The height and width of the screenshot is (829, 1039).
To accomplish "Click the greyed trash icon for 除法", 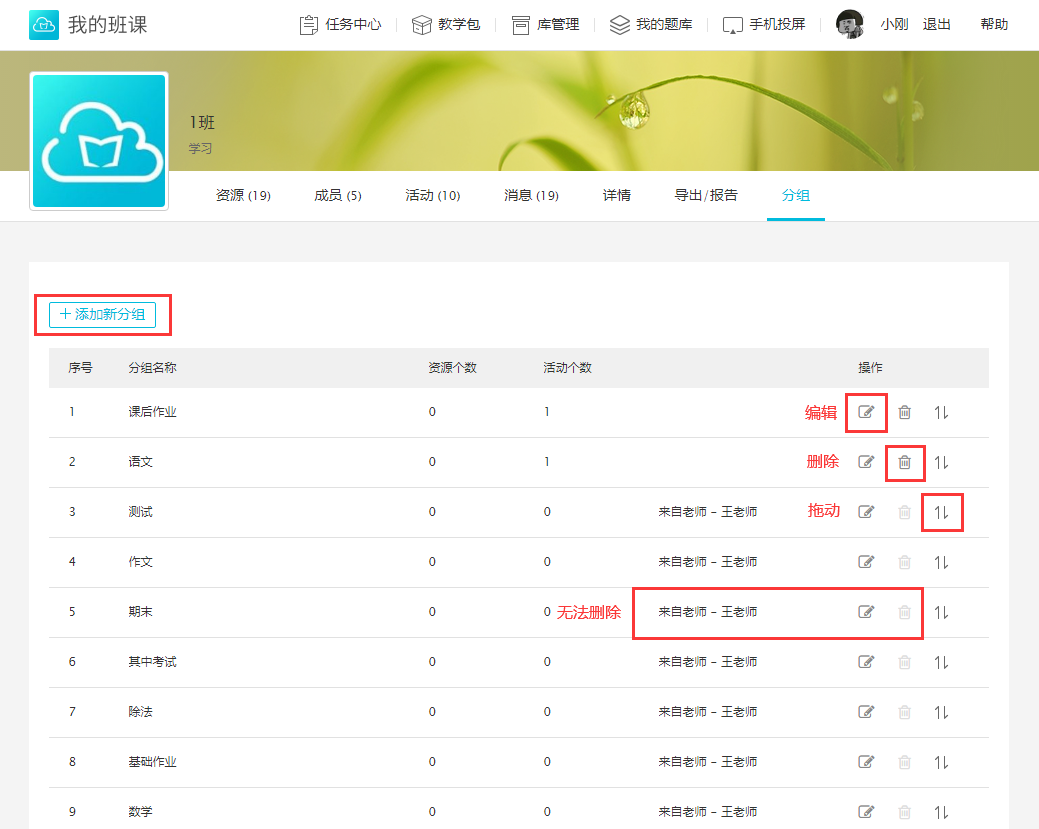I will [904, 712].
